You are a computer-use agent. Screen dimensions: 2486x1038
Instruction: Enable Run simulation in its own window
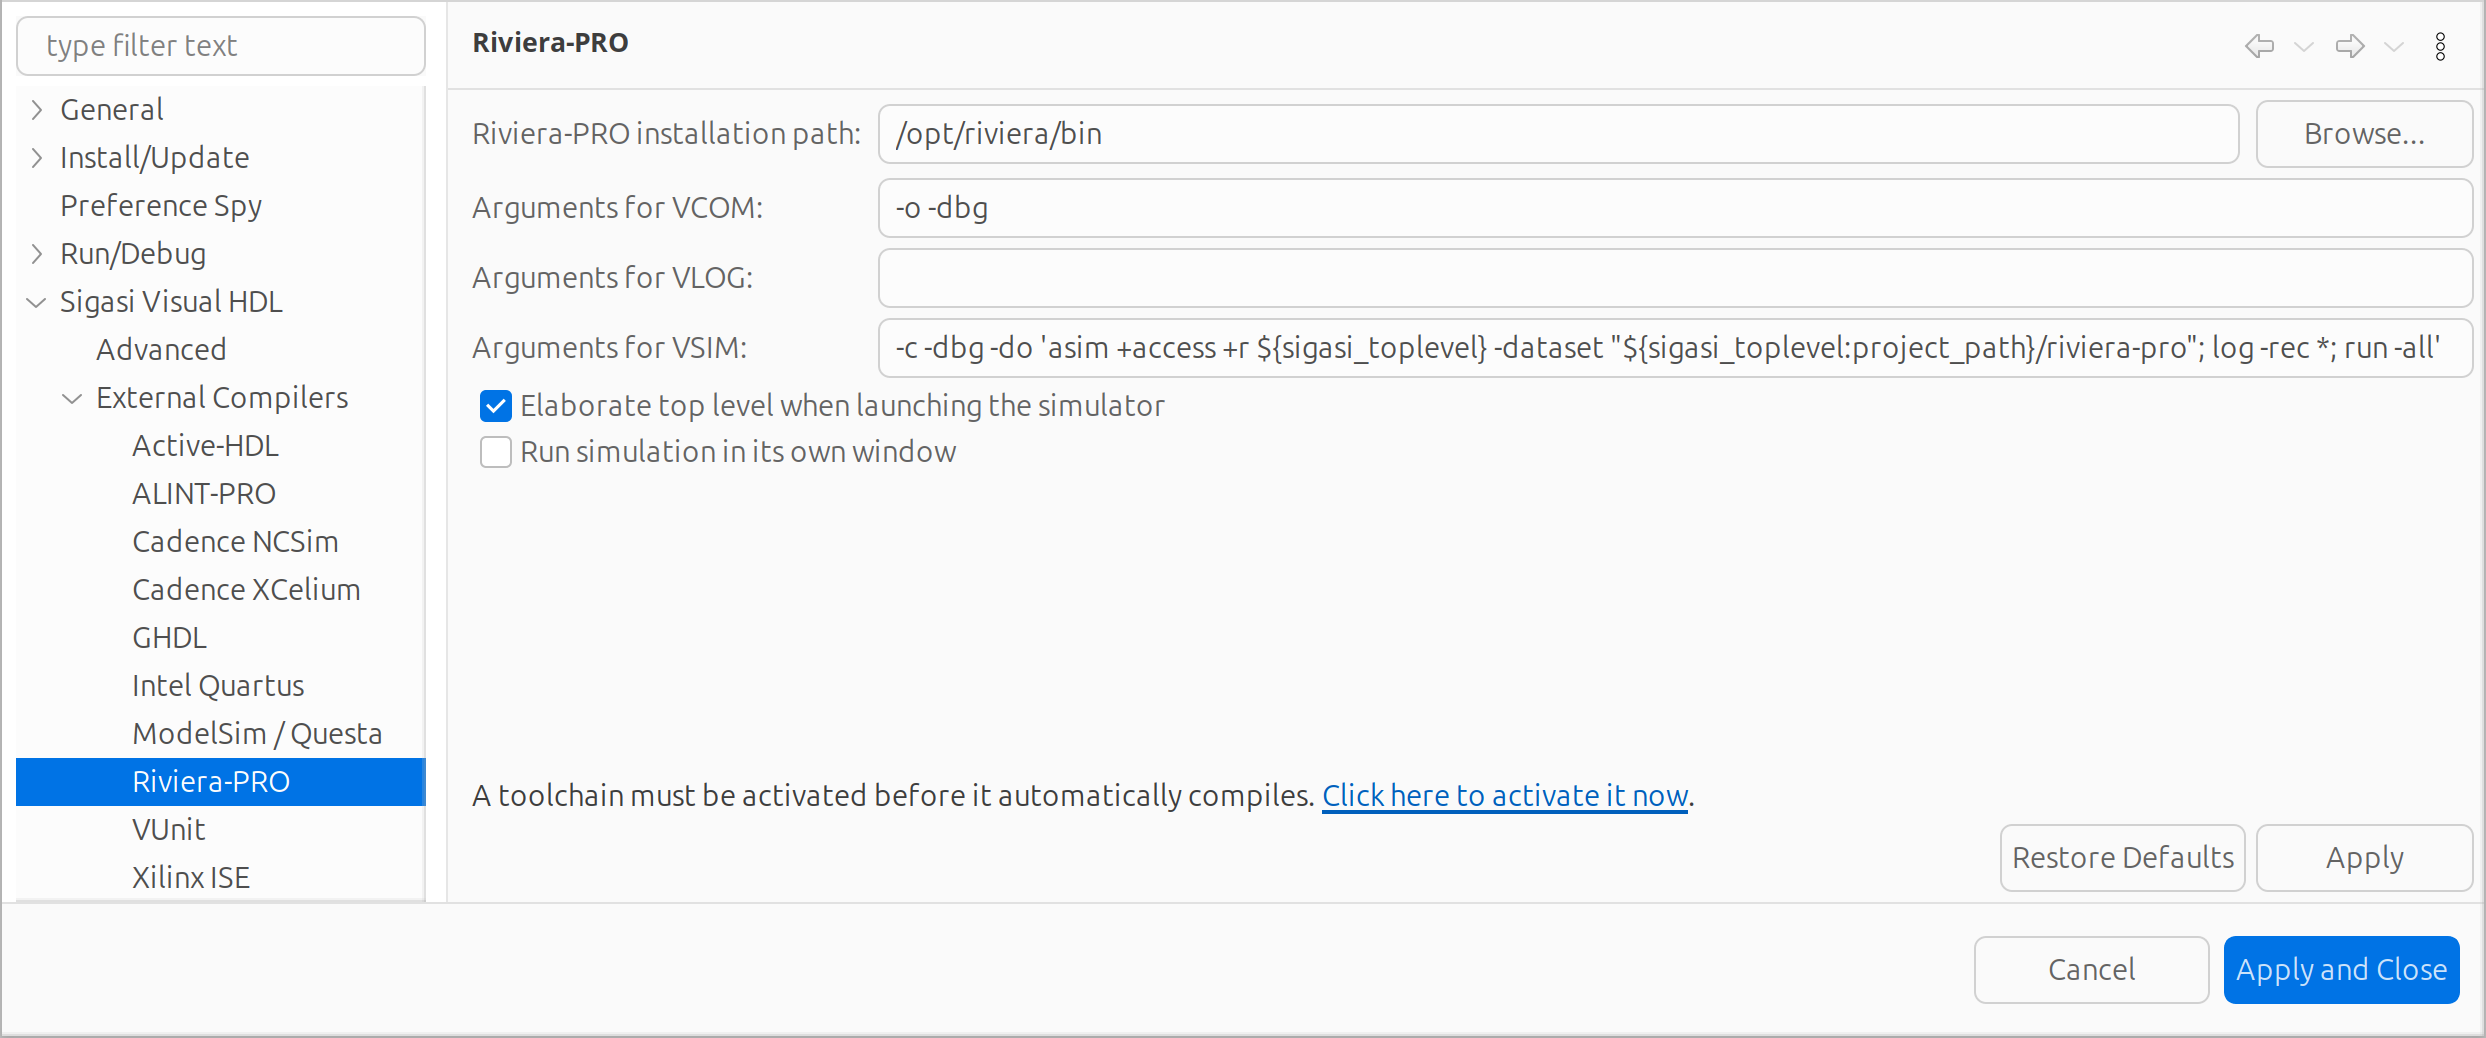[x=496, y=452]
